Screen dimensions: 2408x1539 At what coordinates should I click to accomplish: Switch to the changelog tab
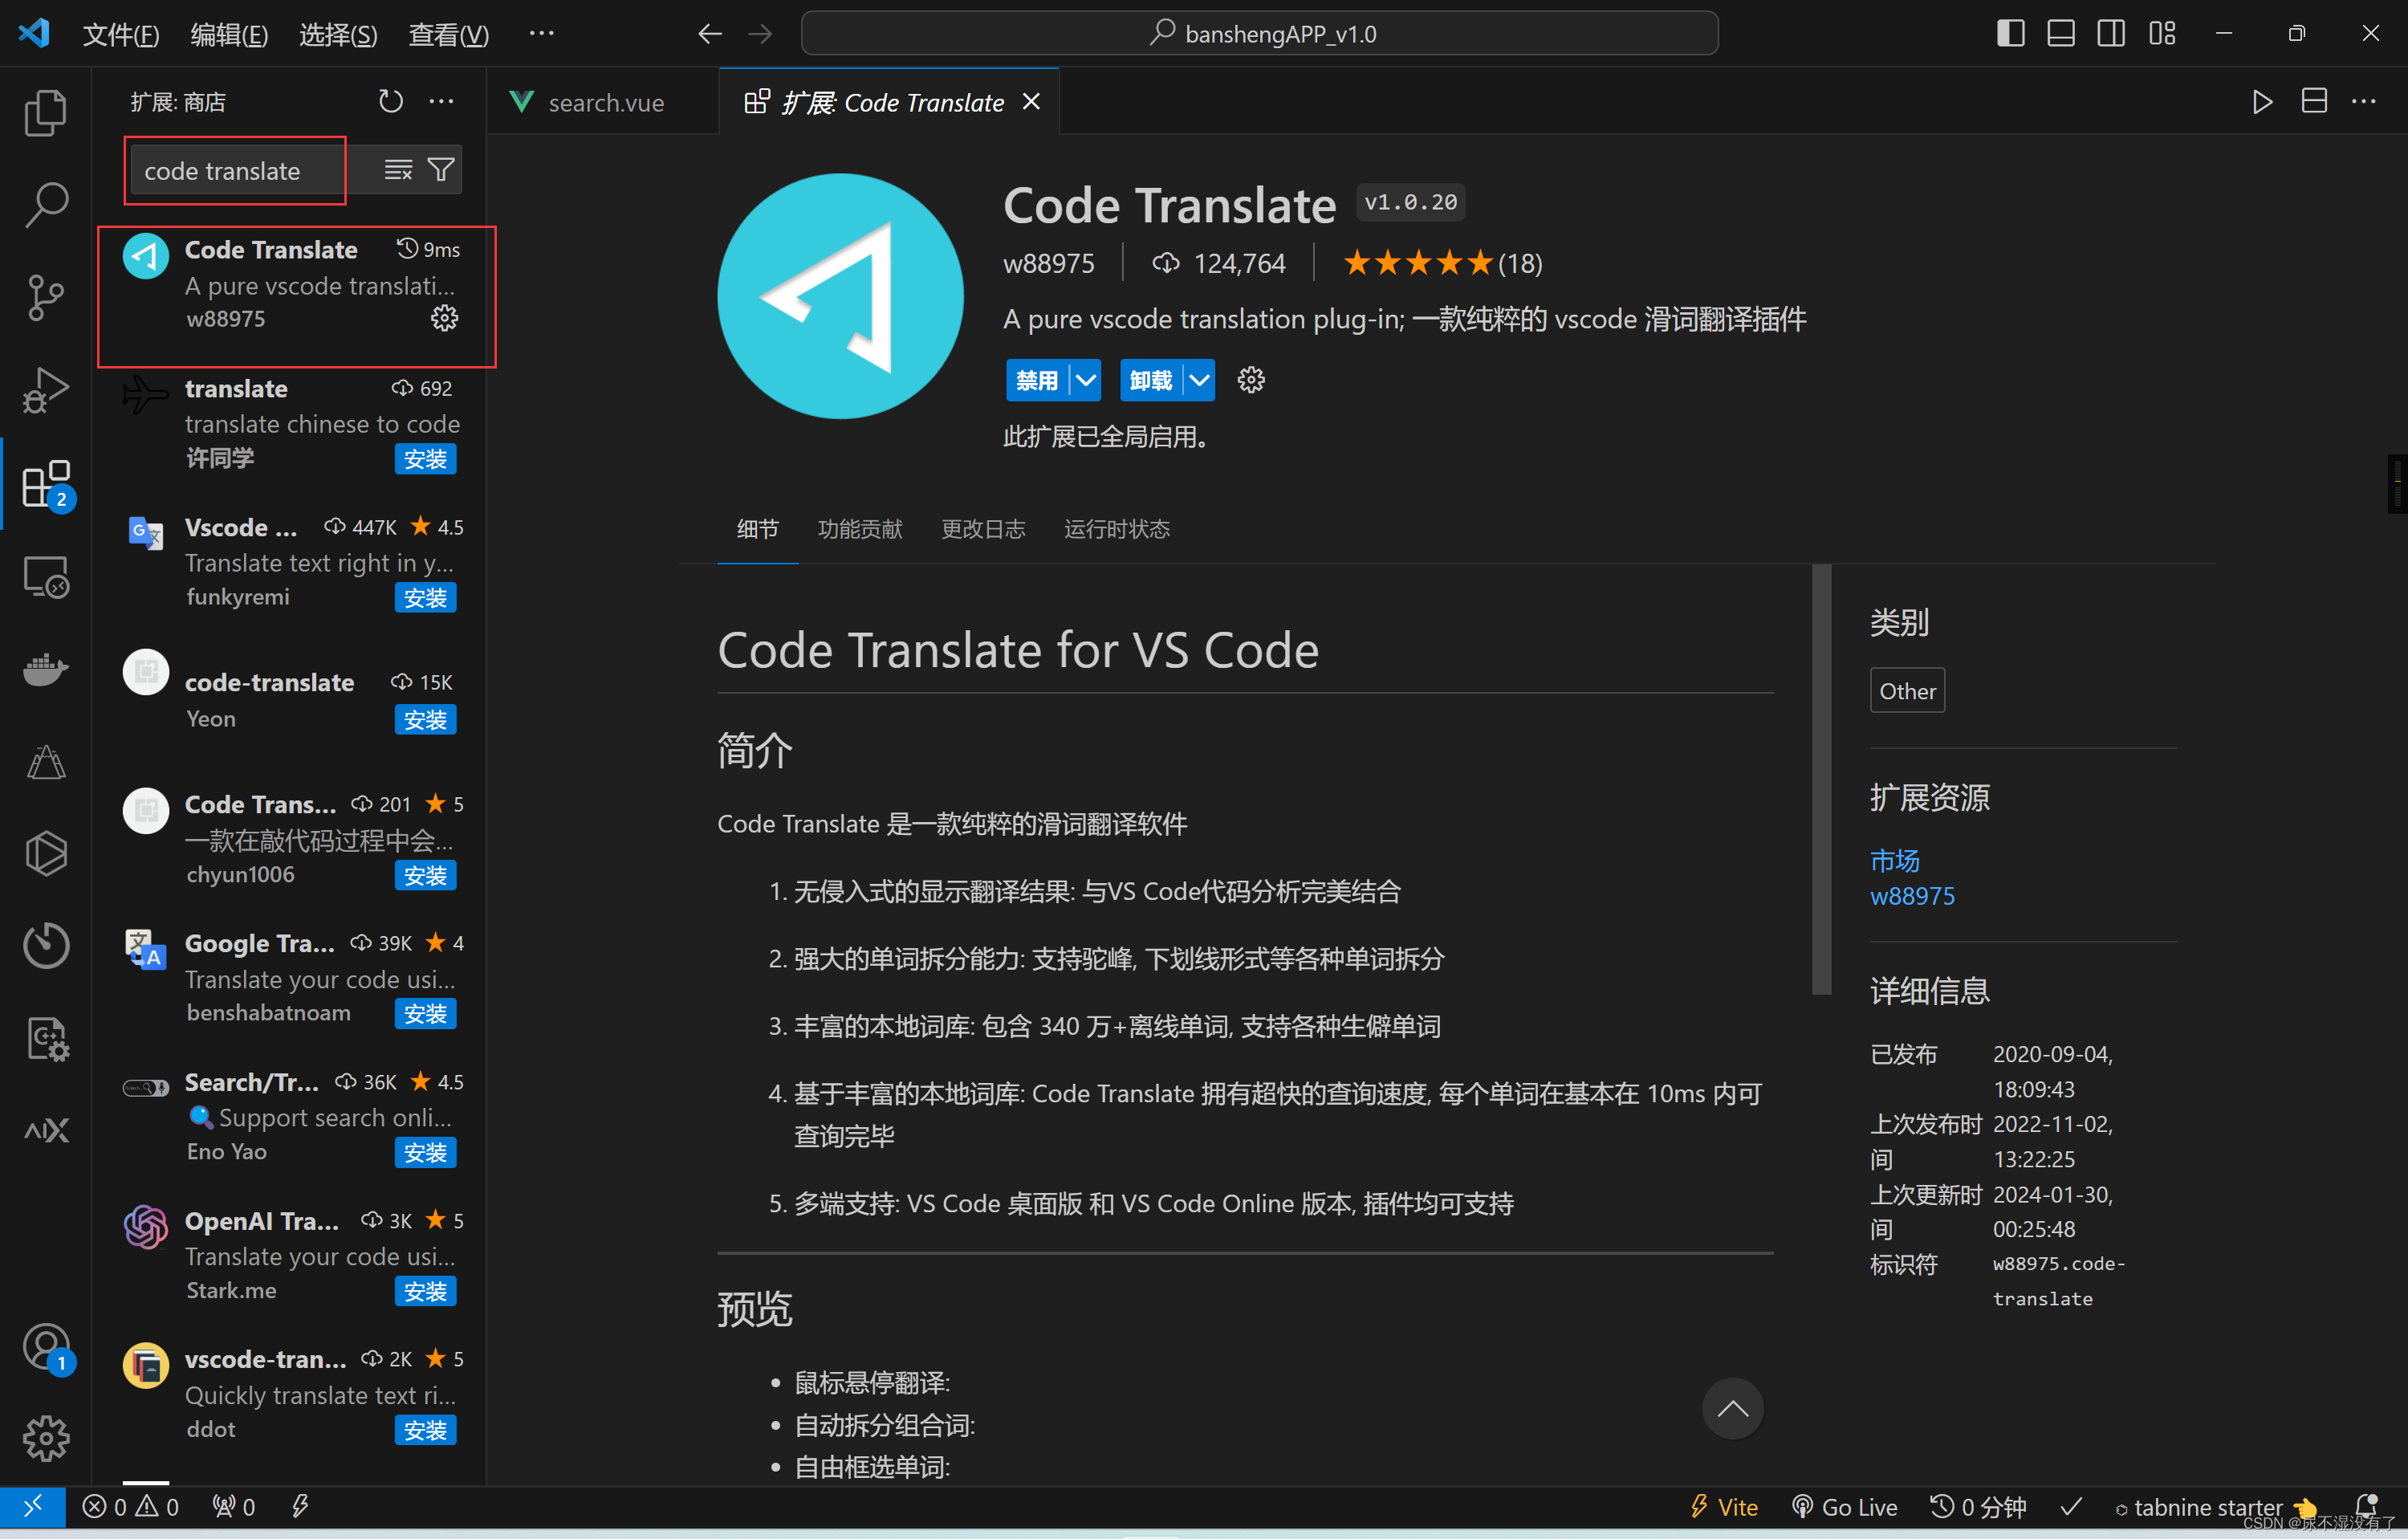[983, 529]
